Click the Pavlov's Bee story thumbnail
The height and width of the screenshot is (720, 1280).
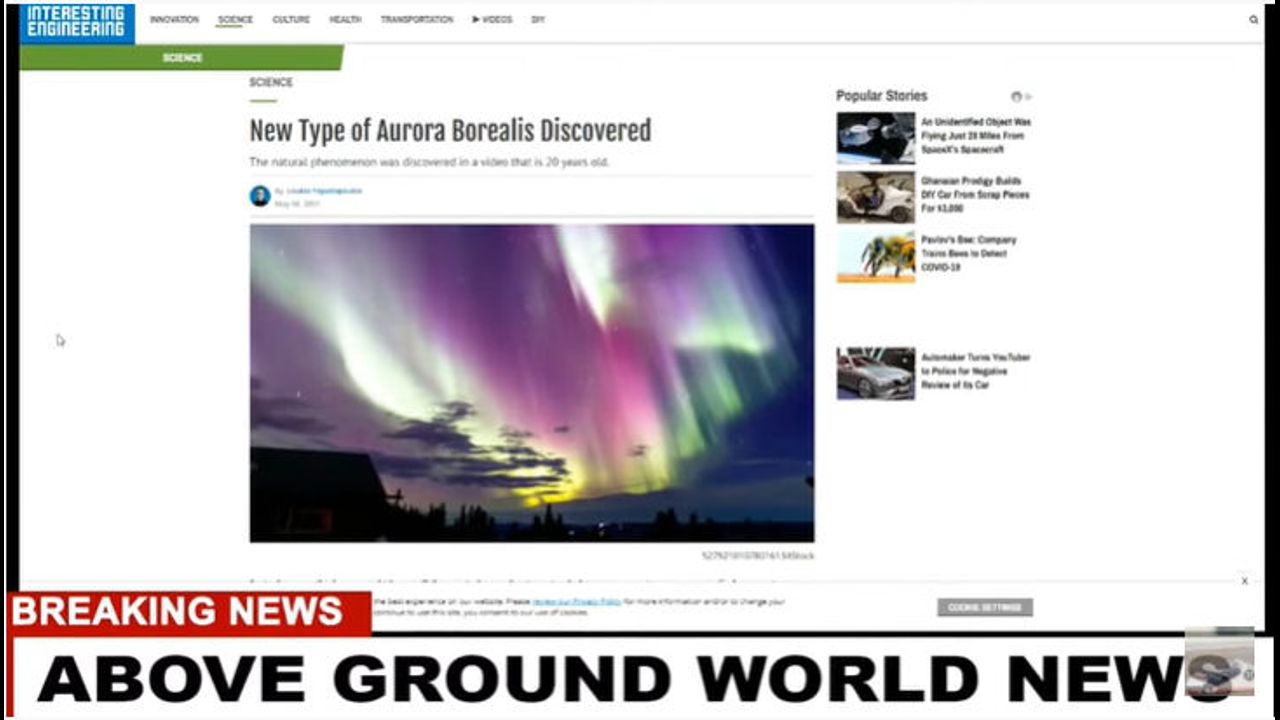pyautogui.click(x=875, y=256)
